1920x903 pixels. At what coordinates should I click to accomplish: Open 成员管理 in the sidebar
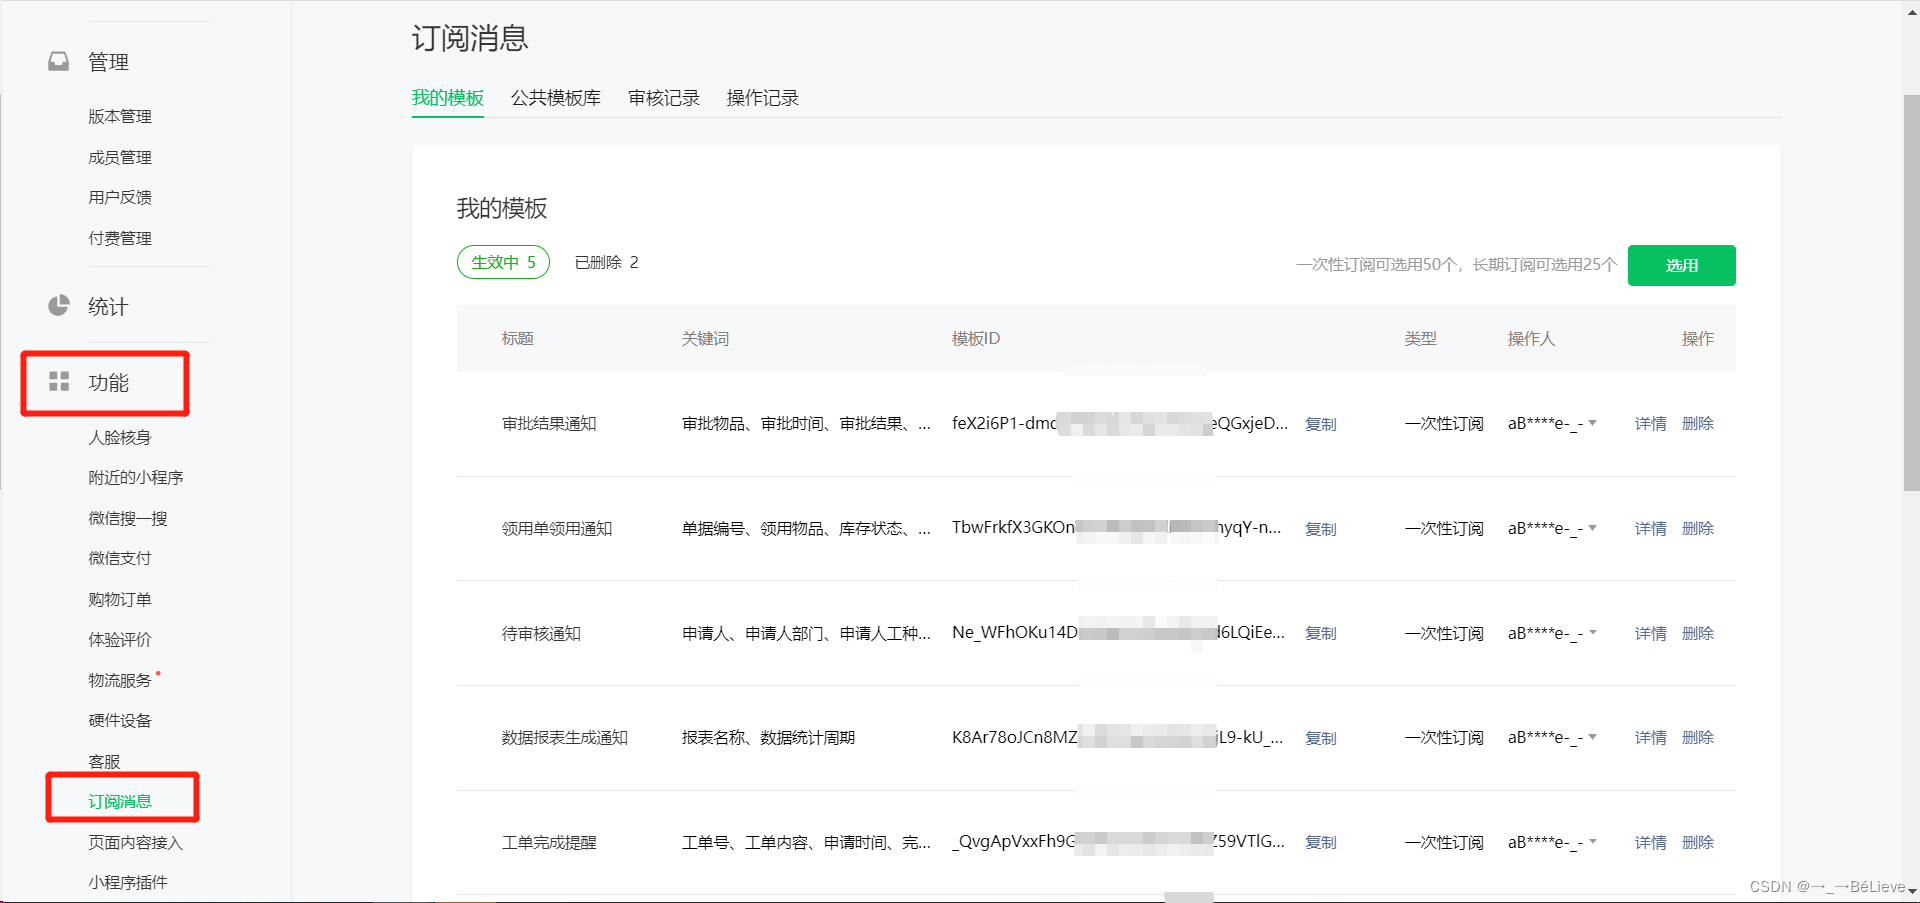click(120, 157)
